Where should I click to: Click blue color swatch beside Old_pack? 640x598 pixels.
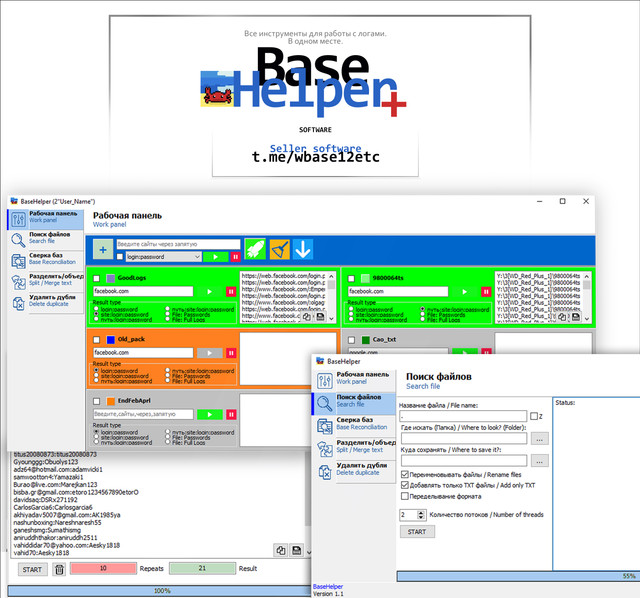click(111, 340)
